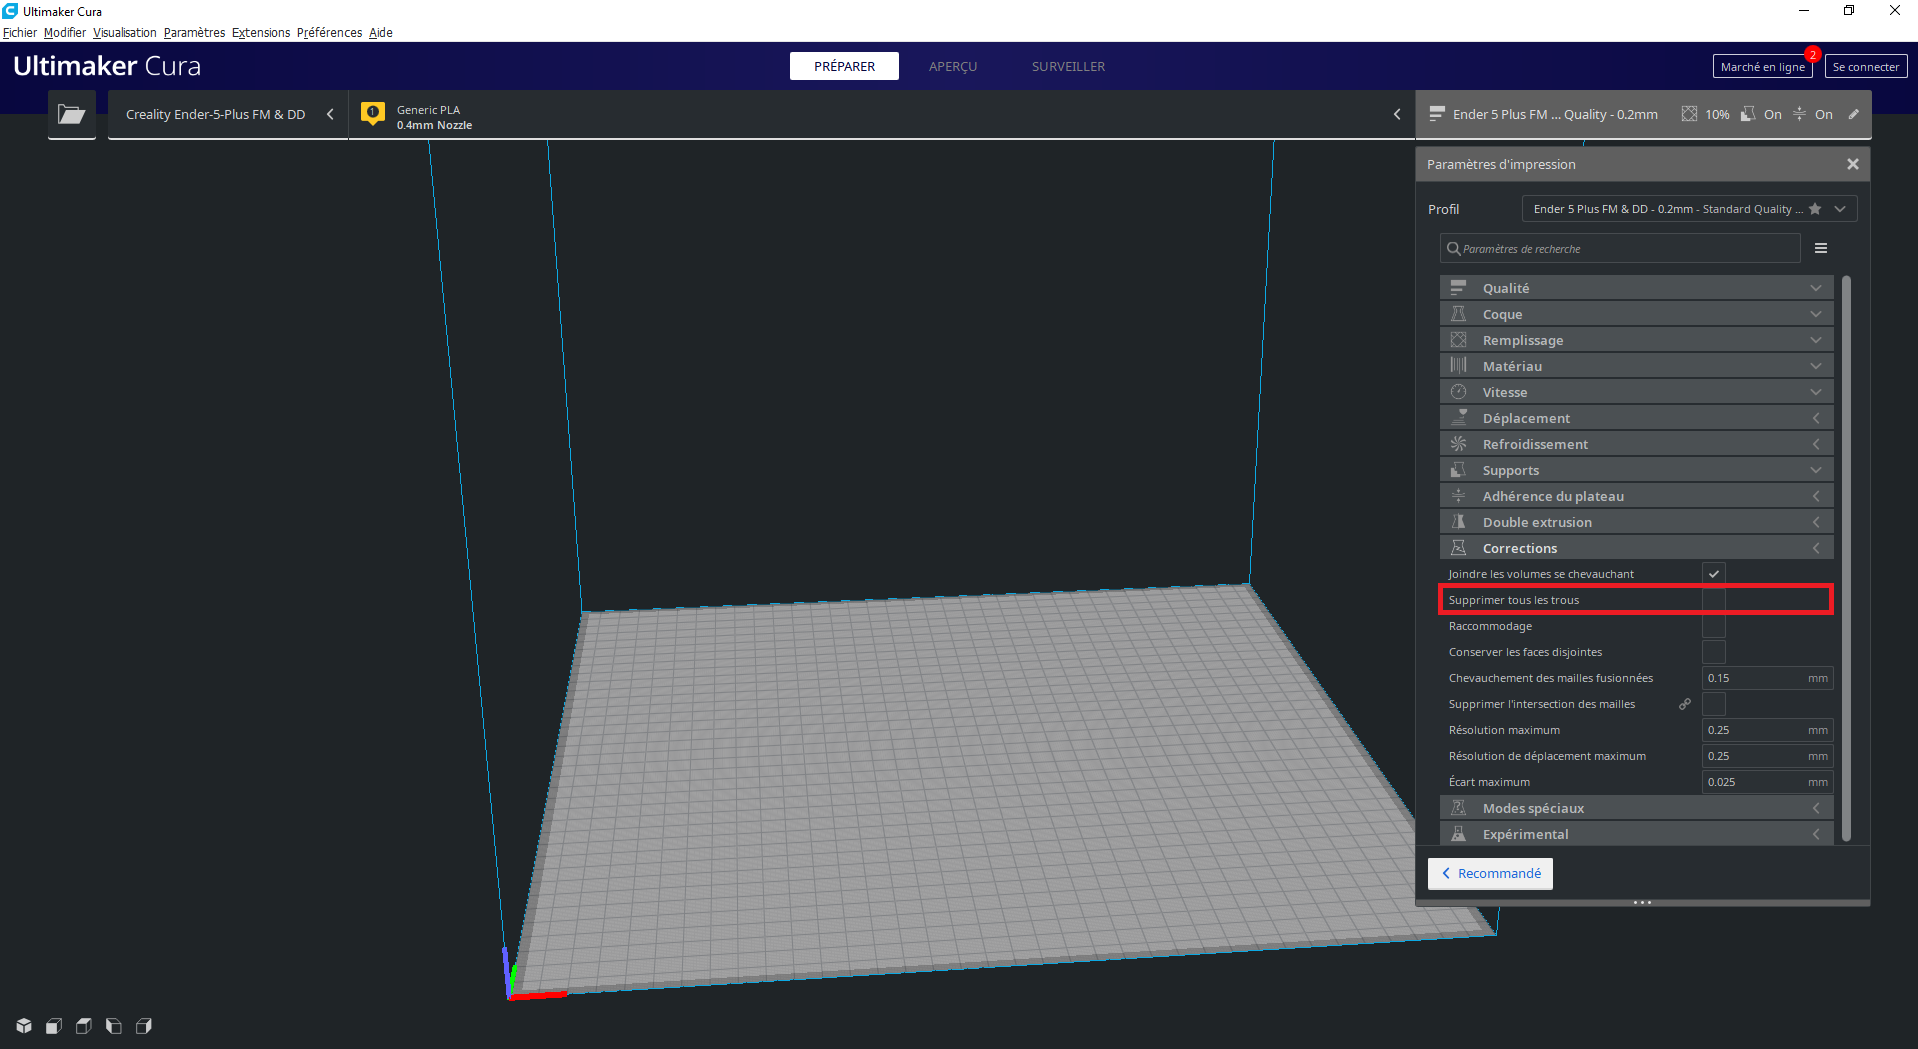The width and height of the screenshot is (1918, 1049).
Task: Select the left side view cube icon
Action: coord(114,1026)
